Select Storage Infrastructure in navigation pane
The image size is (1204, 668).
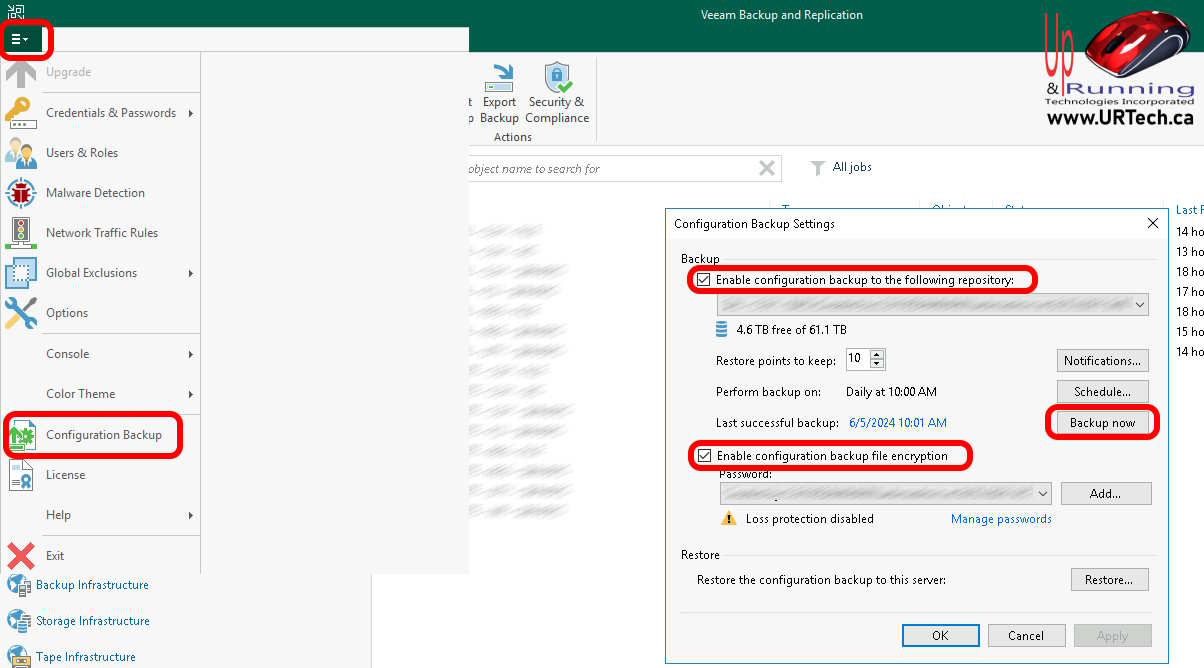[x=92, y=621]
